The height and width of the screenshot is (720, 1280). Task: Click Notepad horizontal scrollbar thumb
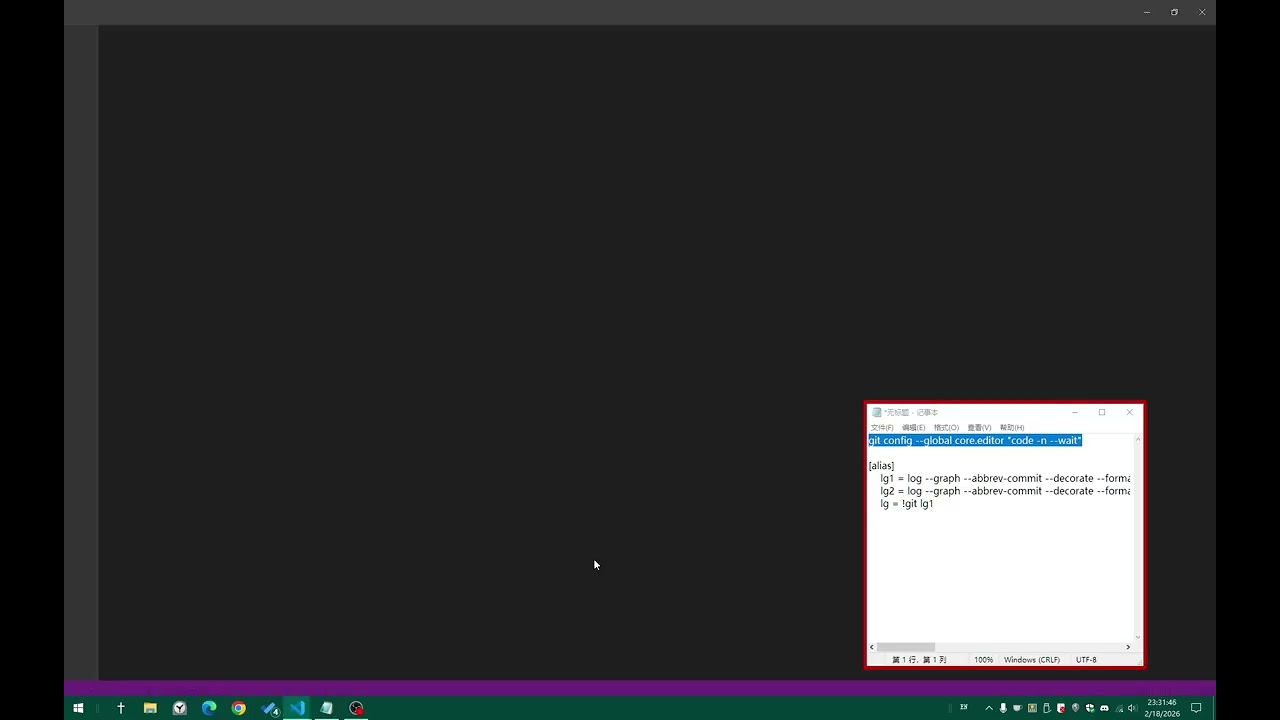point(906,647)
